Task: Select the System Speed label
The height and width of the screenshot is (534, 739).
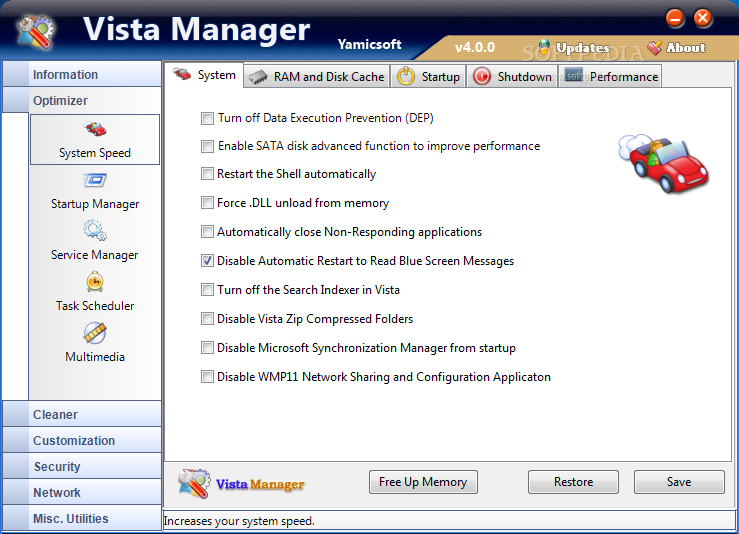Action: tap(95, 153)
